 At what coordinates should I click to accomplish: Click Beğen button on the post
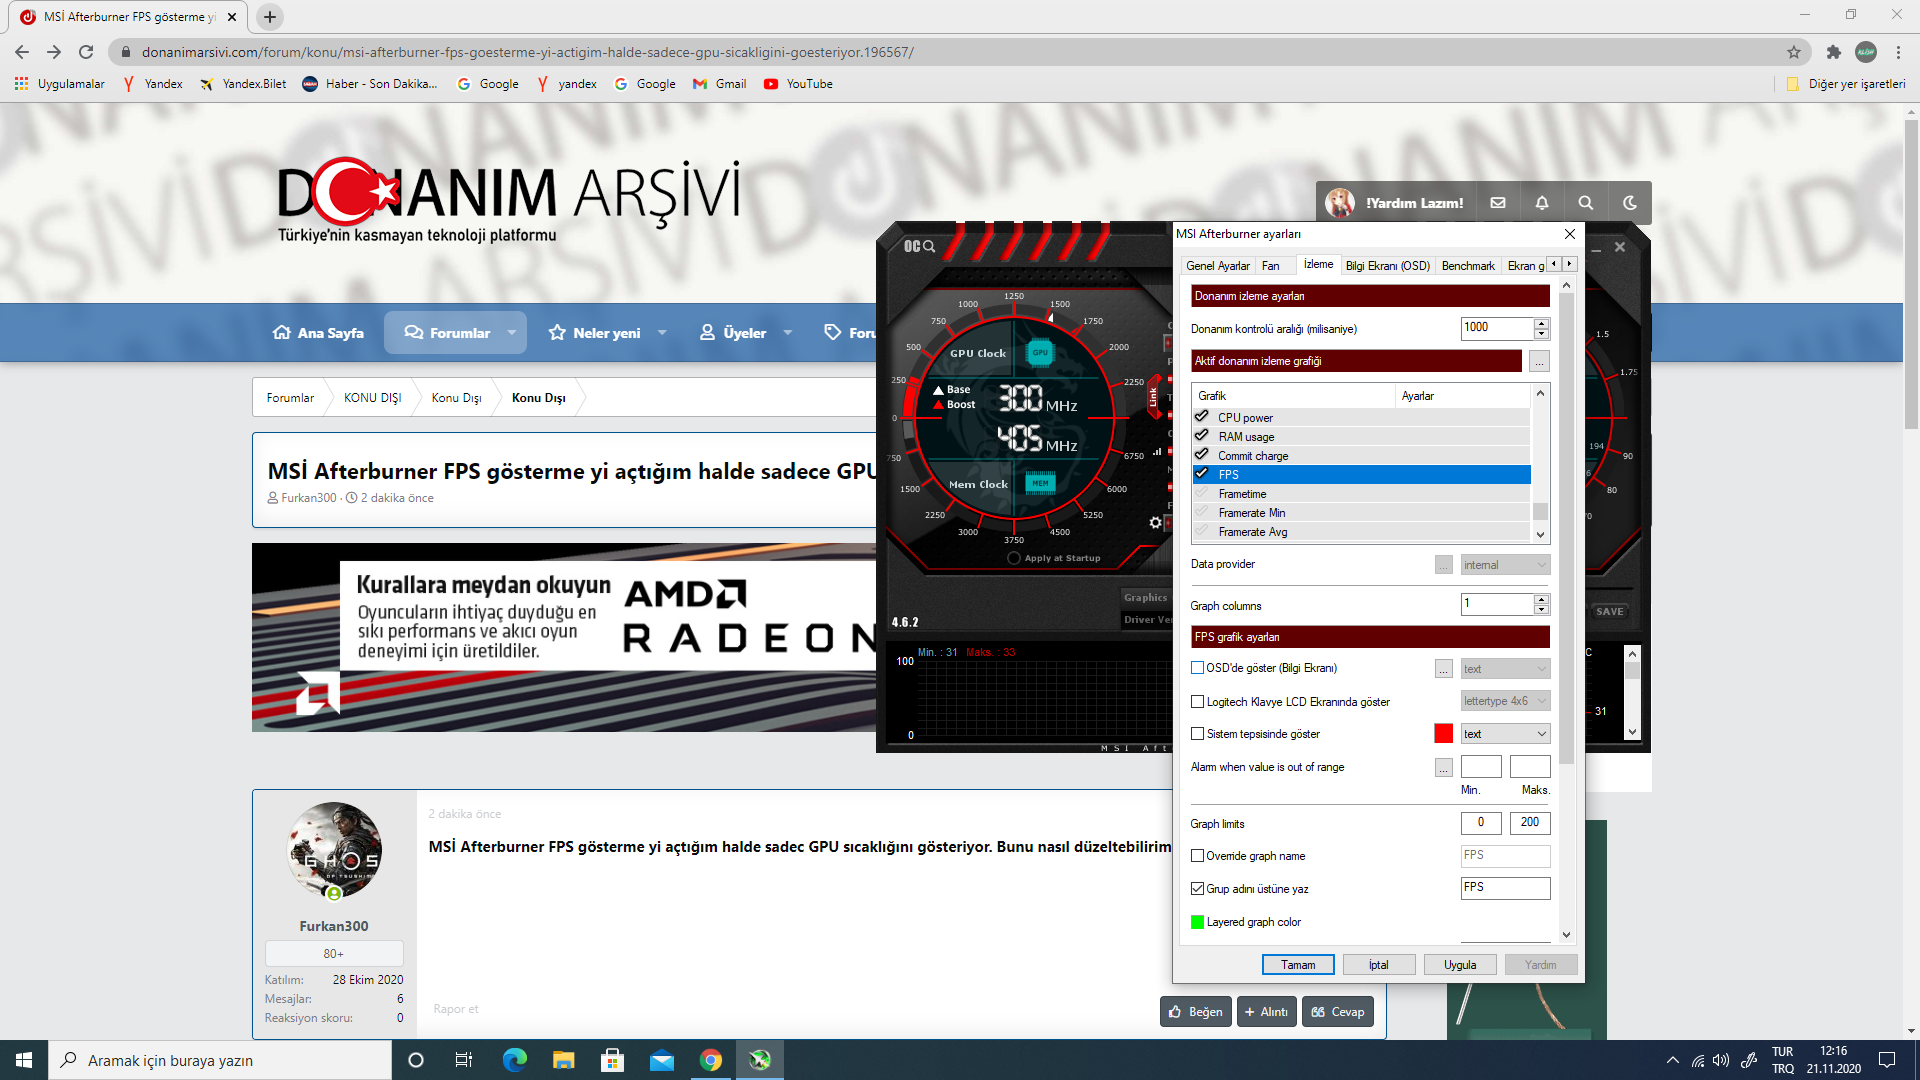(x=1195, y=1012)
